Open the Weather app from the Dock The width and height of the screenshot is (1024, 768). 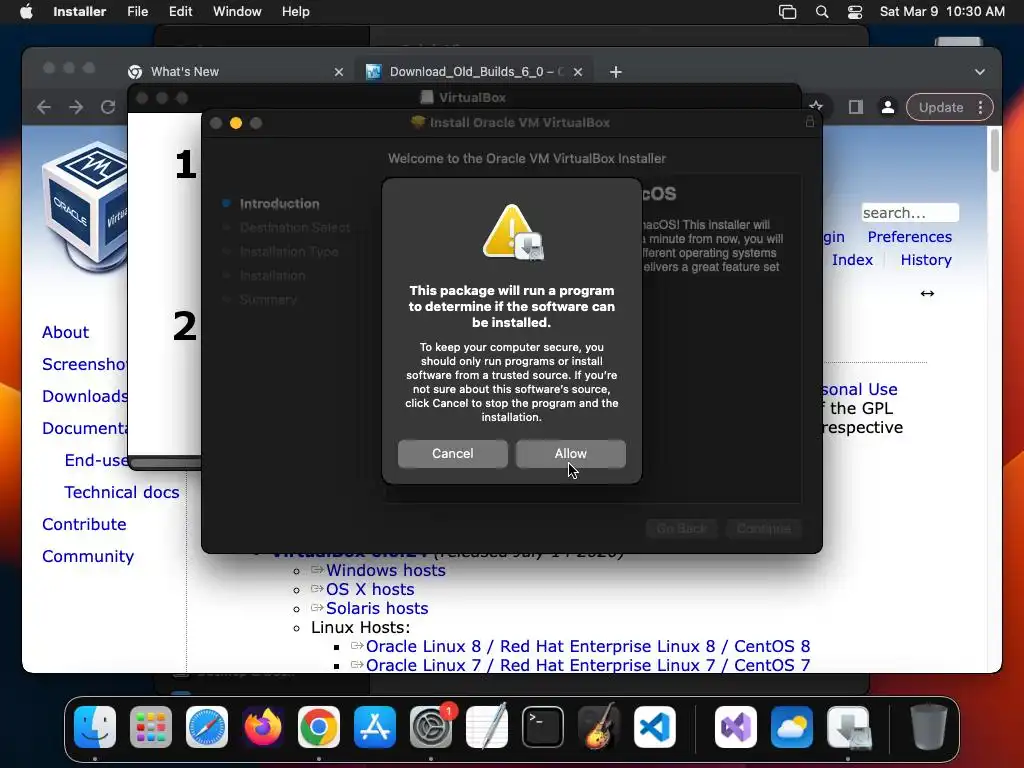pos(792,727)
